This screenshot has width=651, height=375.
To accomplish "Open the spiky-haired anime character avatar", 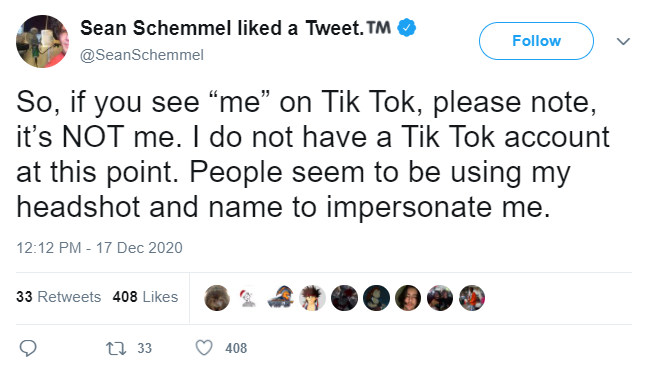I will (x=312, y=298).
